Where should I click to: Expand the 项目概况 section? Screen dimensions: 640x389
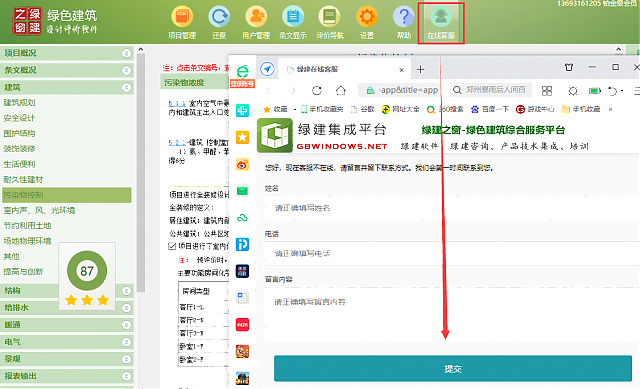pyautogui.click(x=127, y=53)
